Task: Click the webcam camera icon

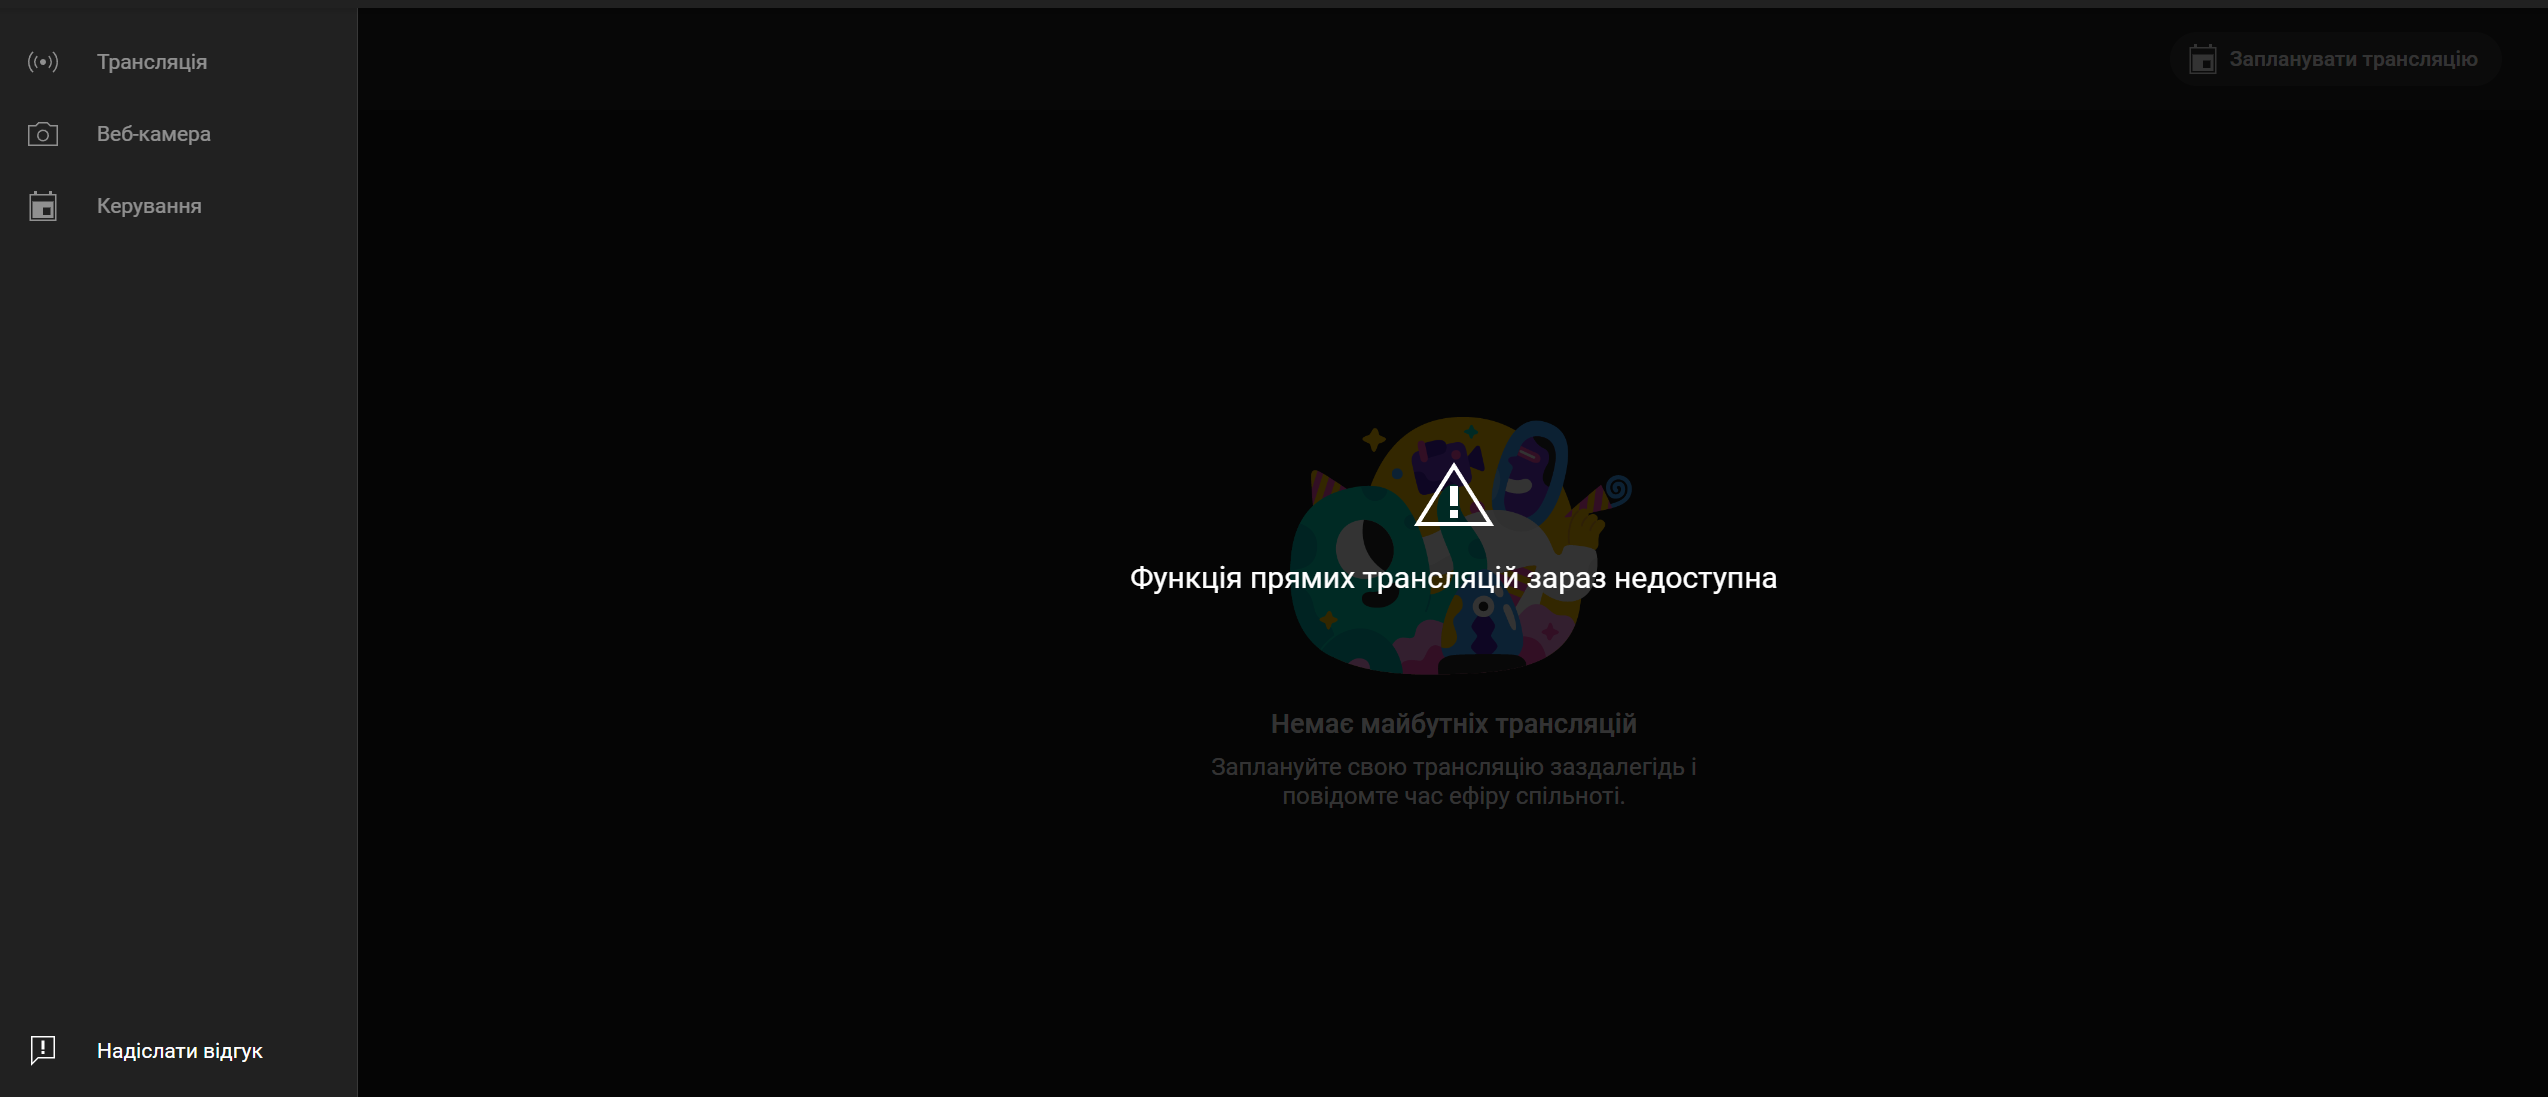Action: point(42,134)
